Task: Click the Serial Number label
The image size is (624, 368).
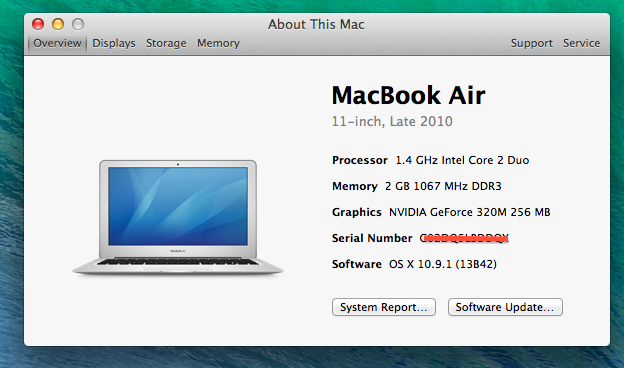Action: point(372,238)
